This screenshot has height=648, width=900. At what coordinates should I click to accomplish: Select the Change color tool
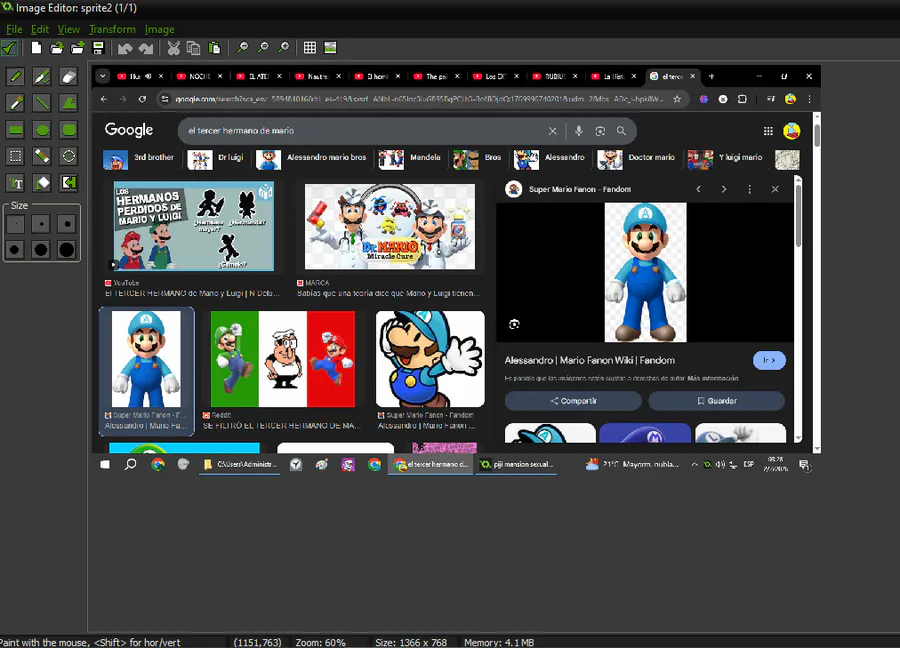(x=68, y=183)
